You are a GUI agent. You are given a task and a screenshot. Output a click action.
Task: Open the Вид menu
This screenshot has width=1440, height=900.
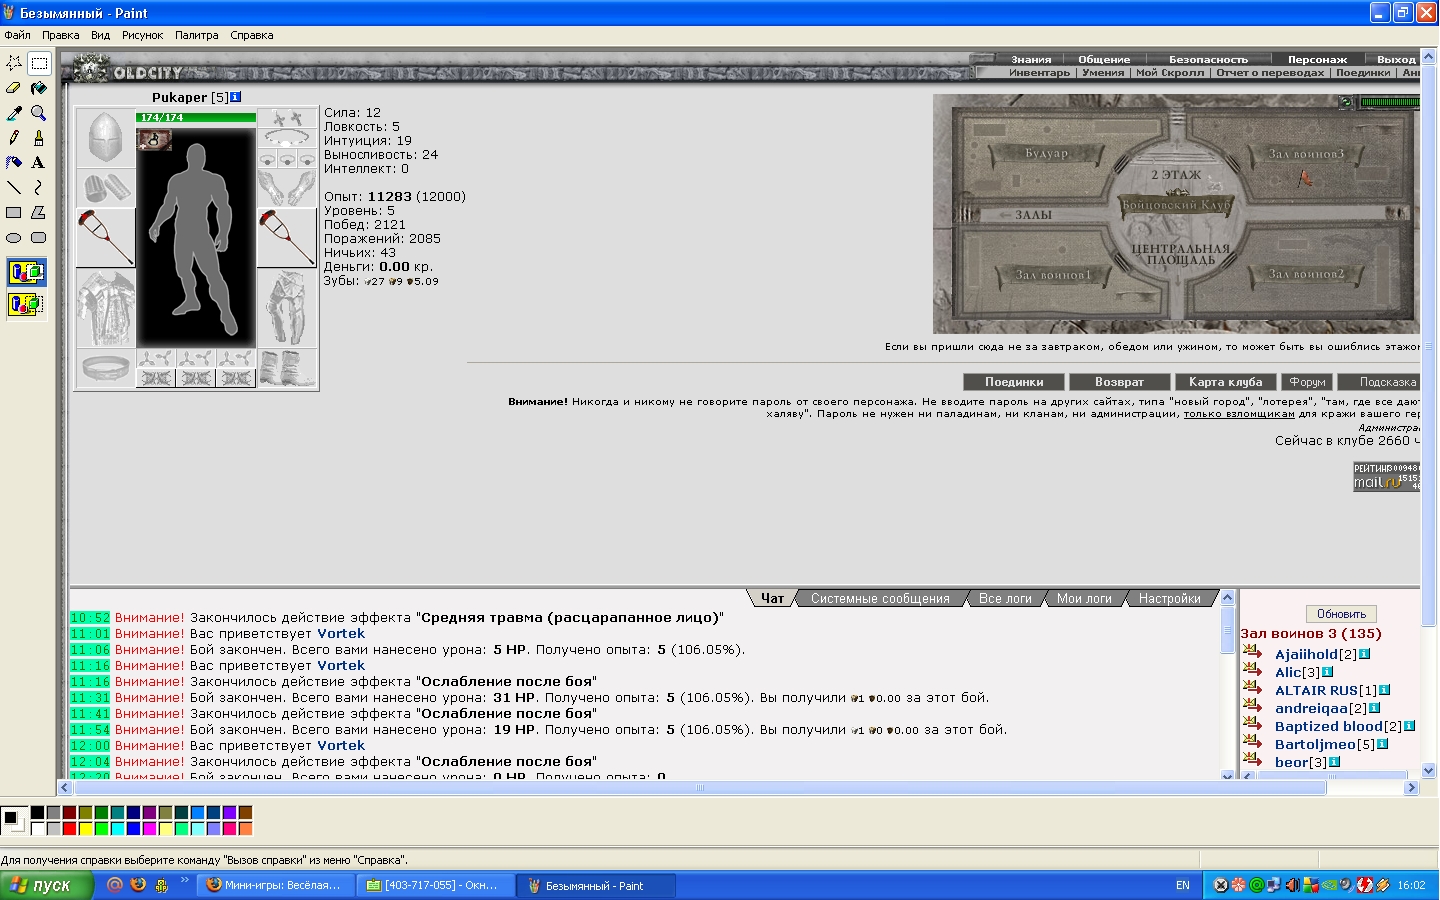pyautogui.click(x=100, y=35)
